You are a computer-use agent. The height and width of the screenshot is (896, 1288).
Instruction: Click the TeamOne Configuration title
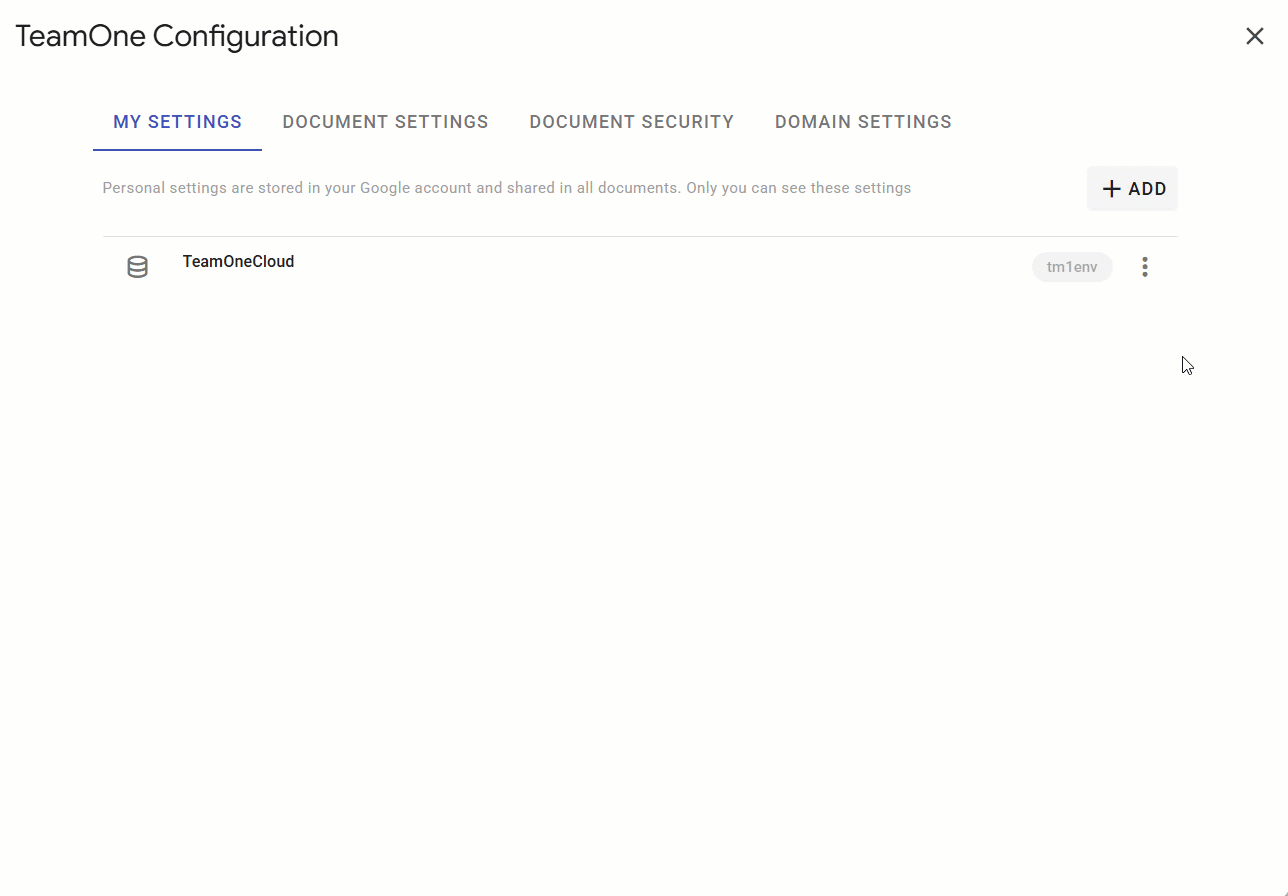click(177, 36)
